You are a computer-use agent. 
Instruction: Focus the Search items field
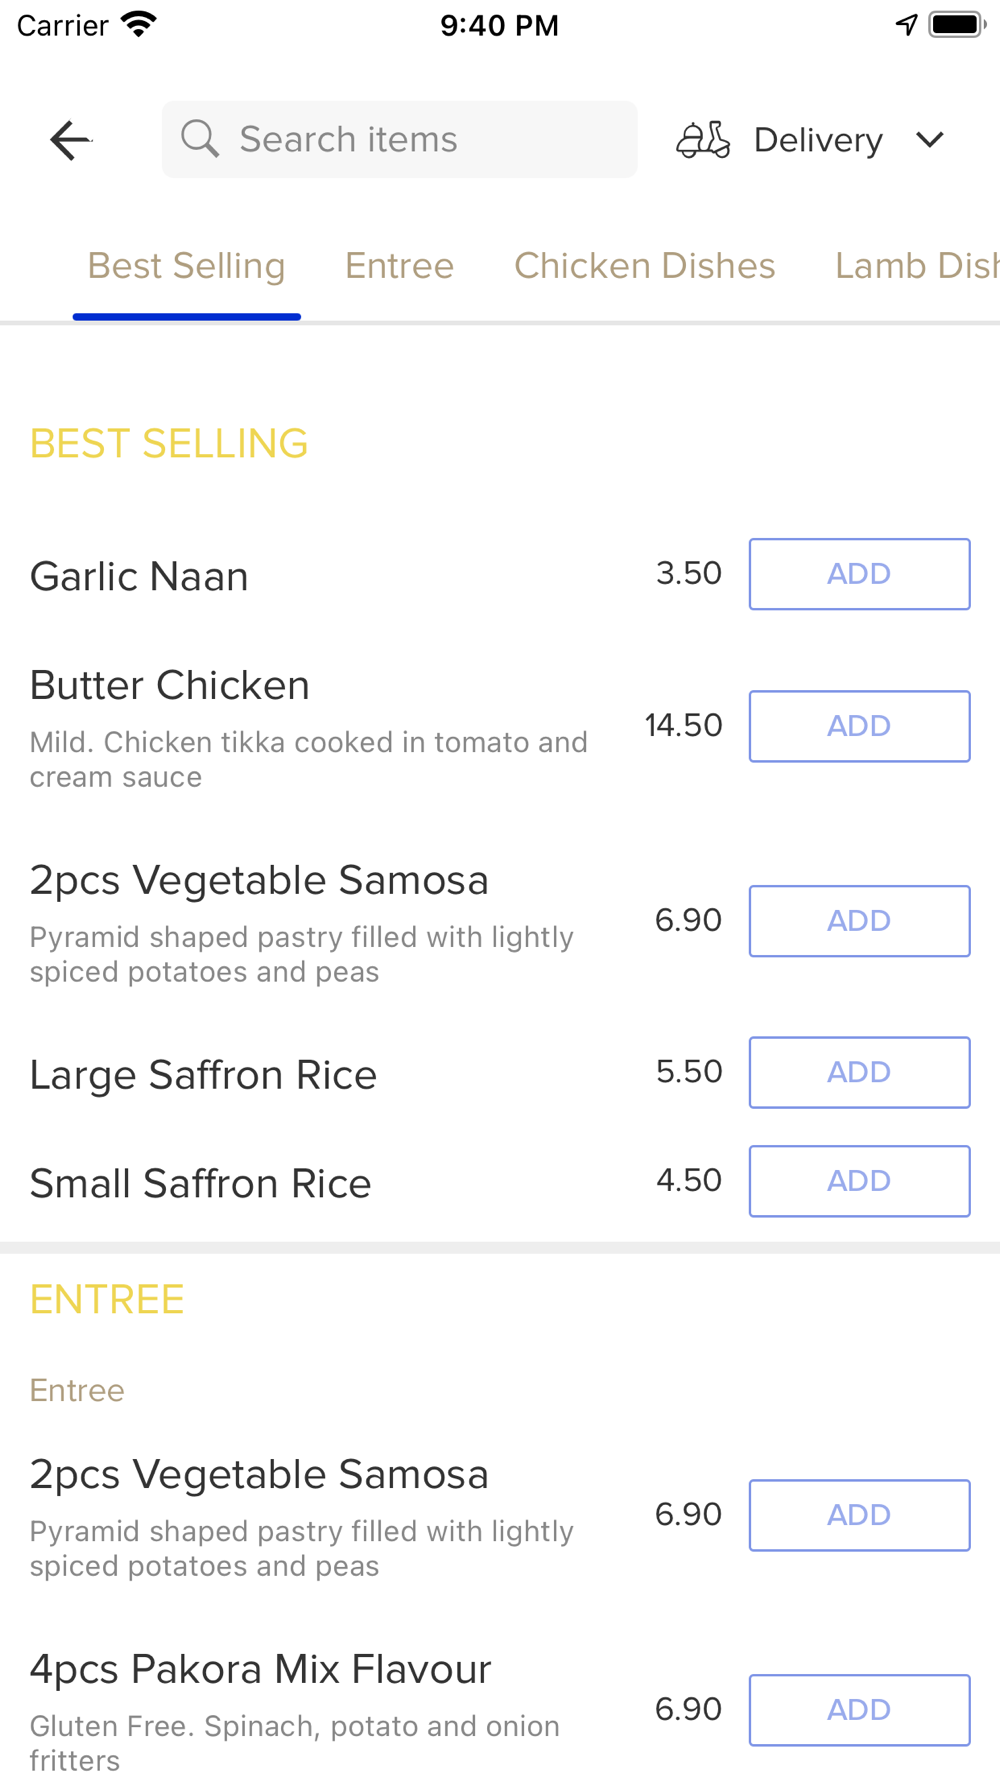click(x=400, y=139)
